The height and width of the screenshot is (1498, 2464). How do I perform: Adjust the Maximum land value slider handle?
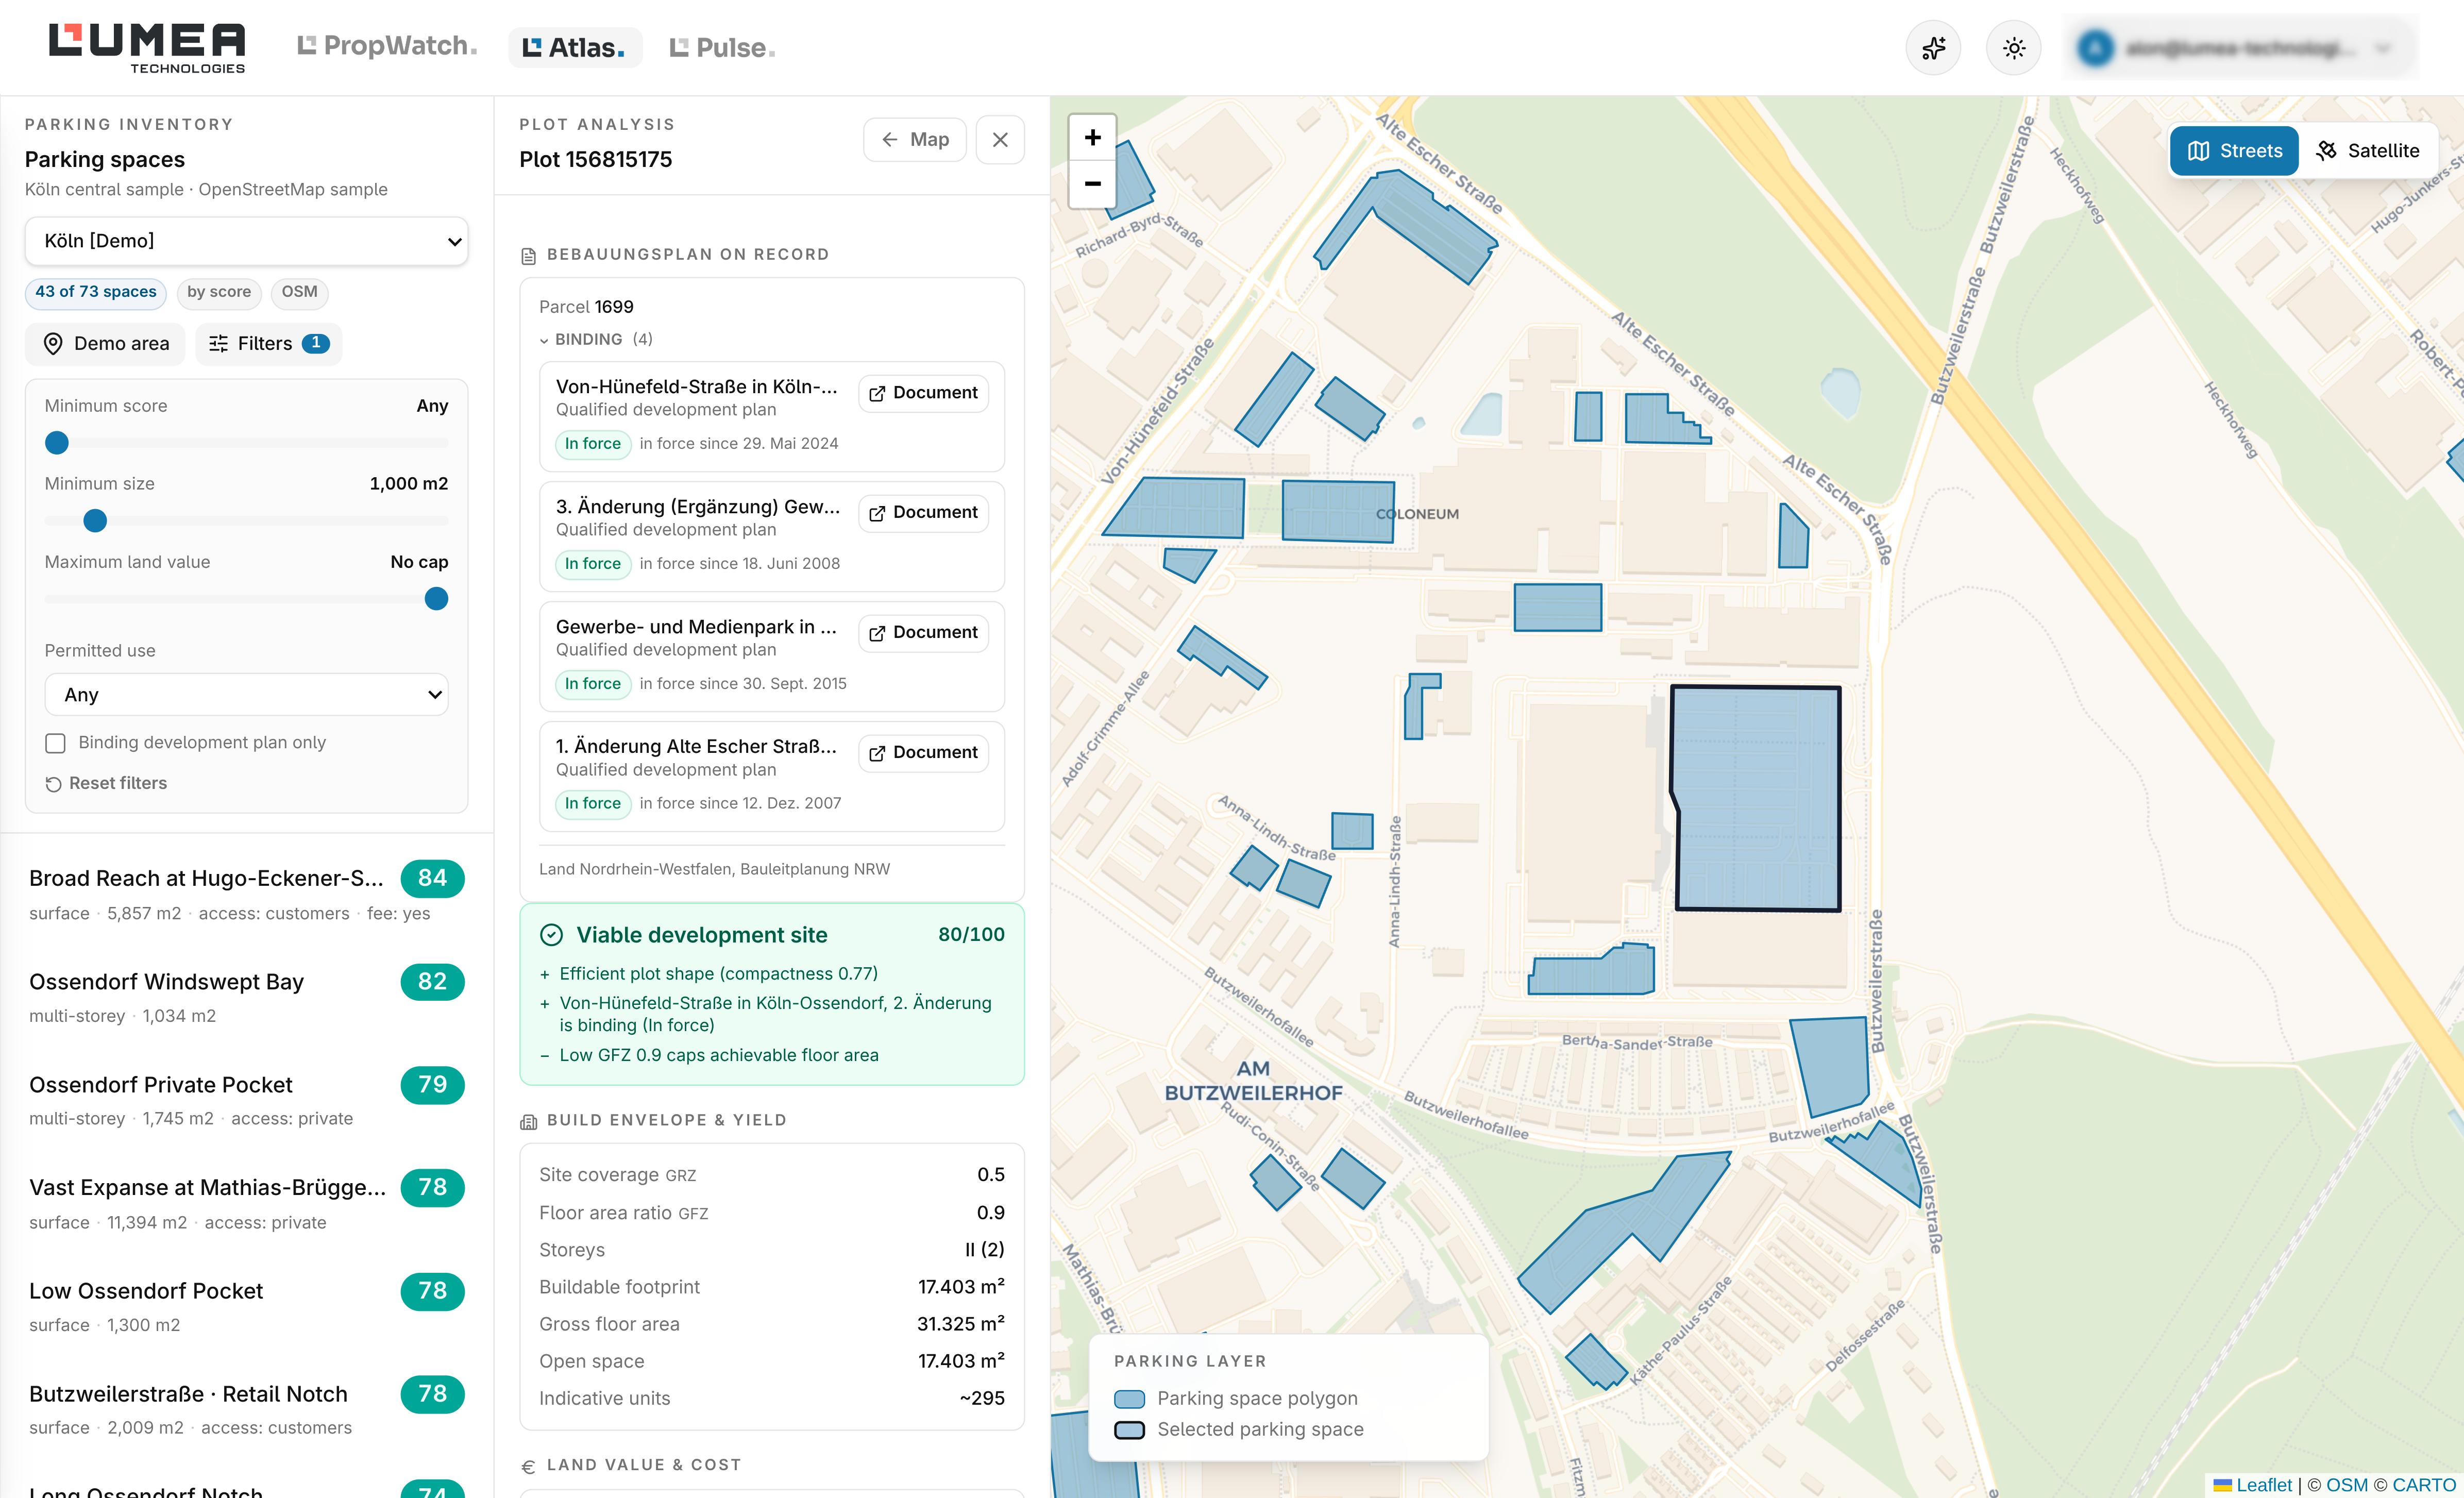point(436,599)
